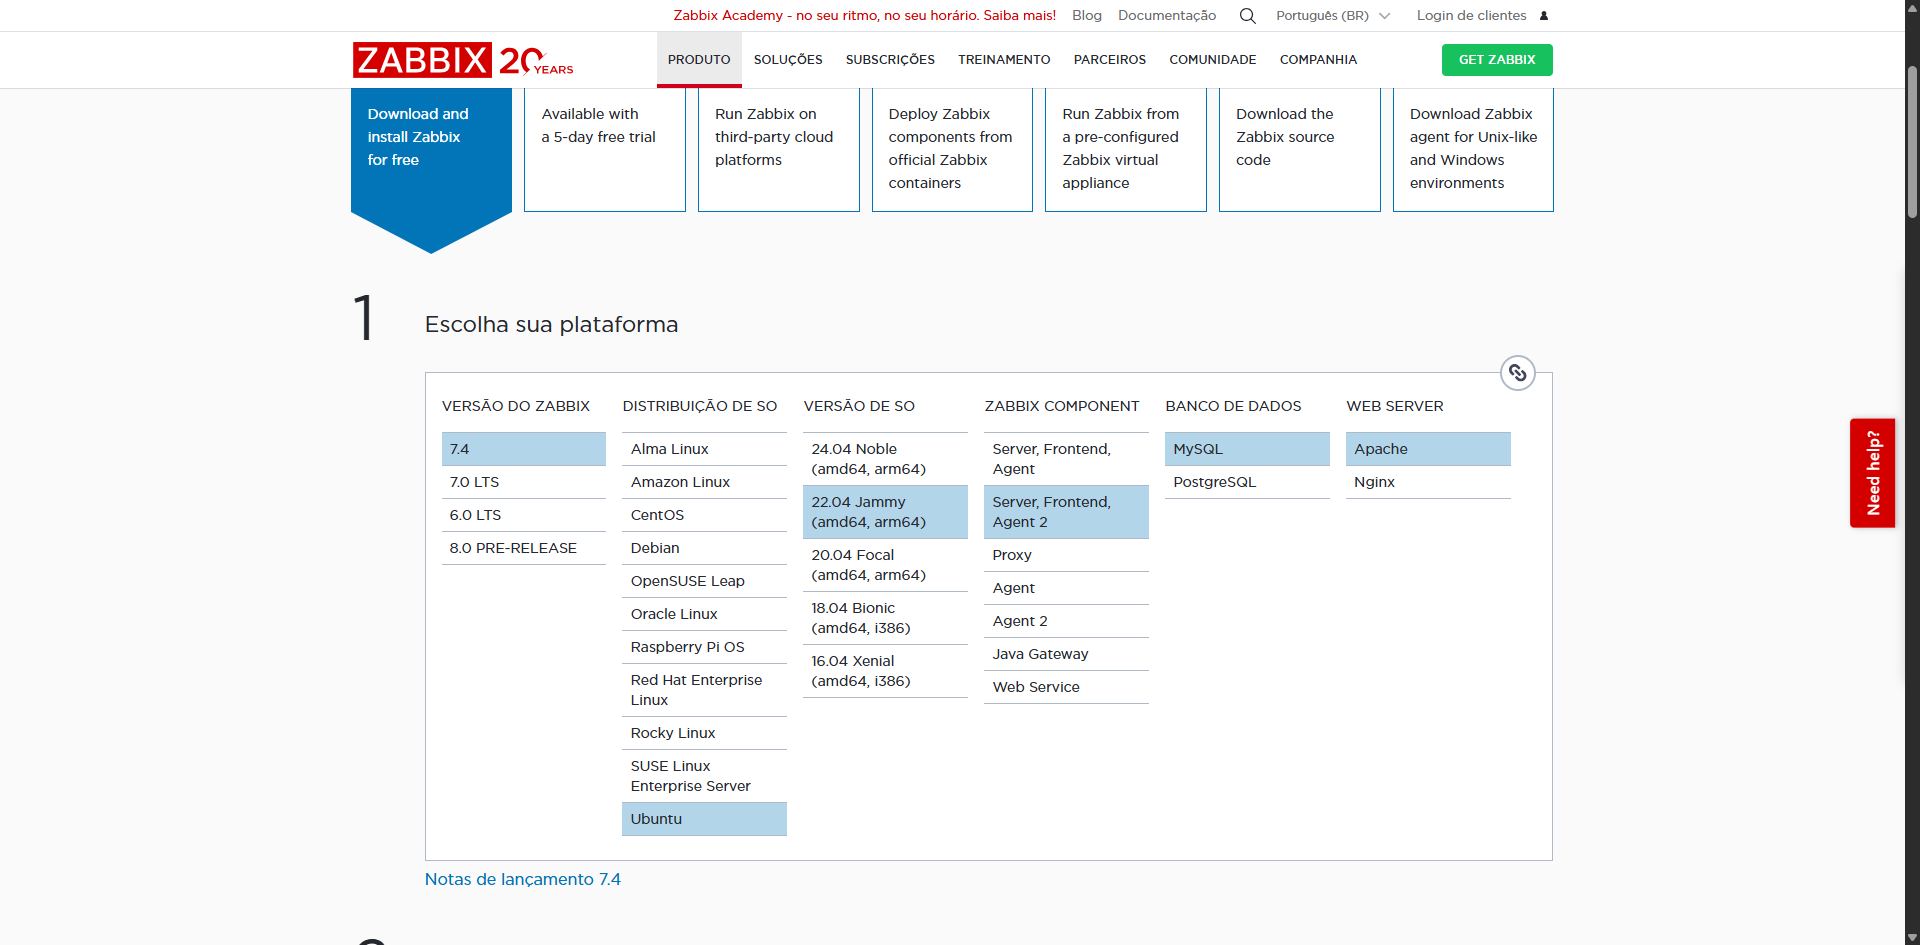Image resolution: width=1920 pixels, height=945 pixels.
Task: Click the Zabbix logo
Action: (422, 60)
